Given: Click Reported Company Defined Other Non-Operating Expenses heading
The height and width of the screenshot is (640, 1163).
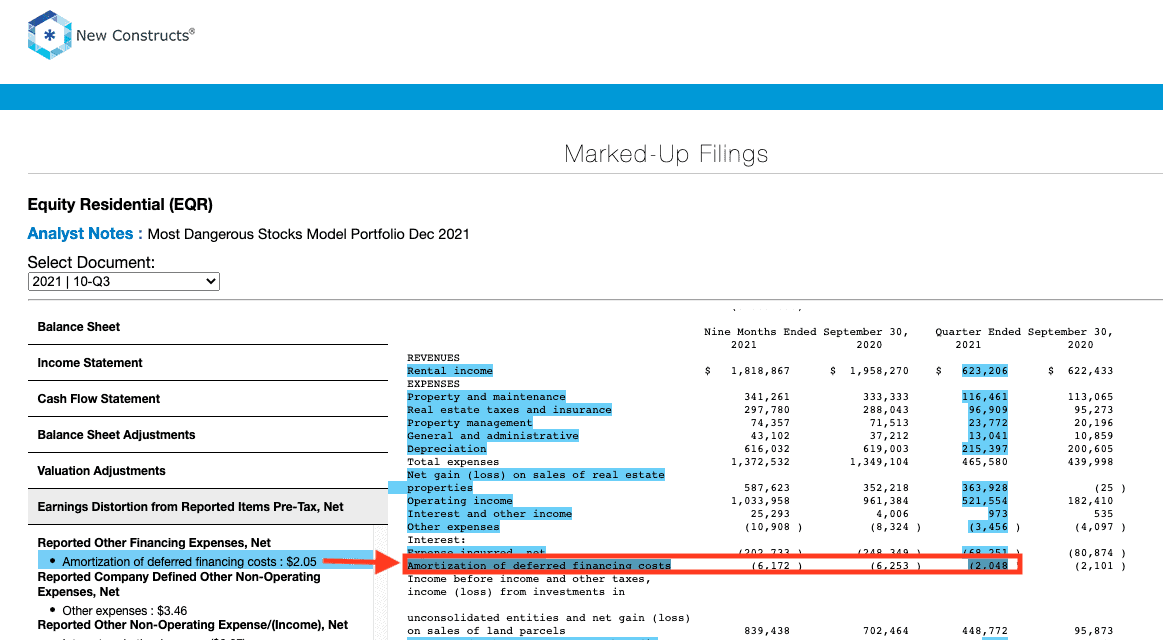Looking at the screenshot, I should (179, 584).
